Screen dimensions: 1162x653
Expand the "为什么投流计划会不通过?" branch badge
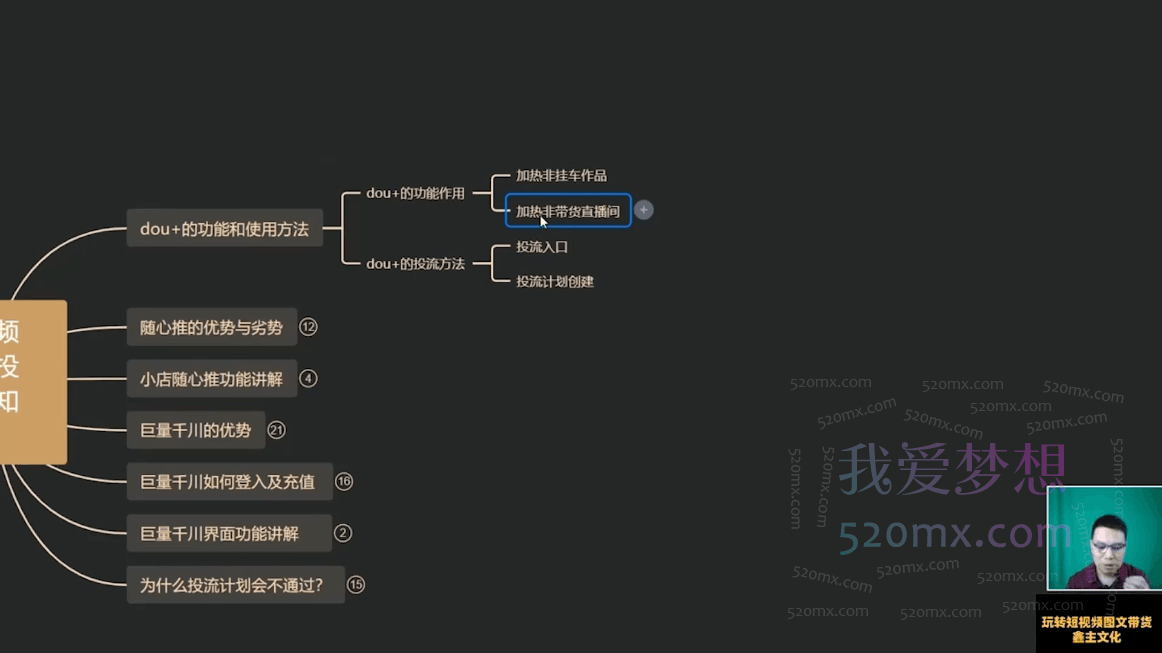(356, 585)
